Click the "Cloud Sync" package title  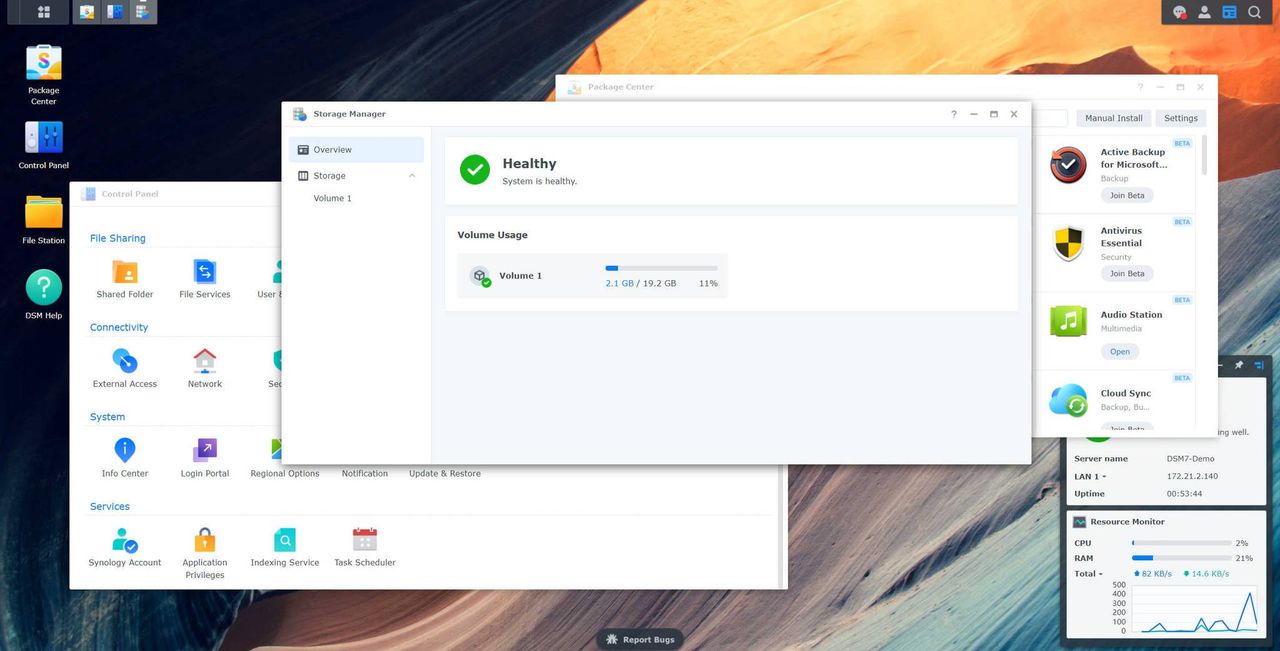[1126, 394]
